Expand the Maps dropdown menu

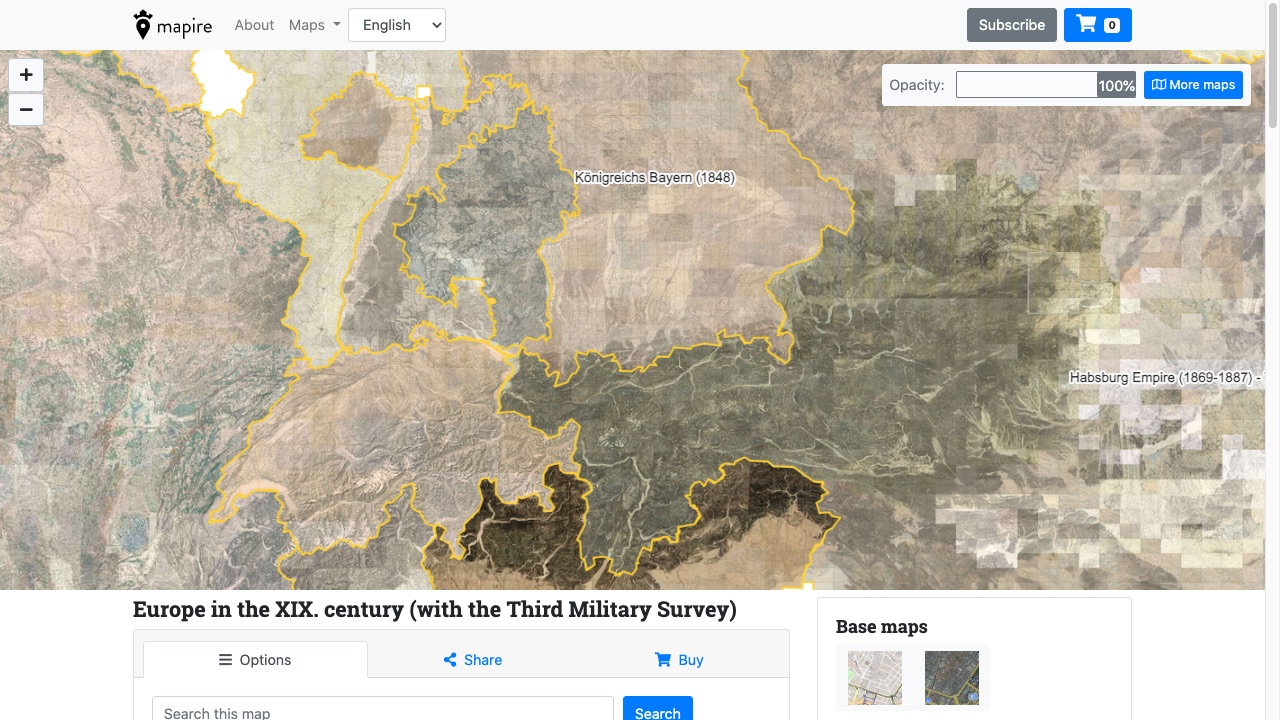[x=314, y=25]
